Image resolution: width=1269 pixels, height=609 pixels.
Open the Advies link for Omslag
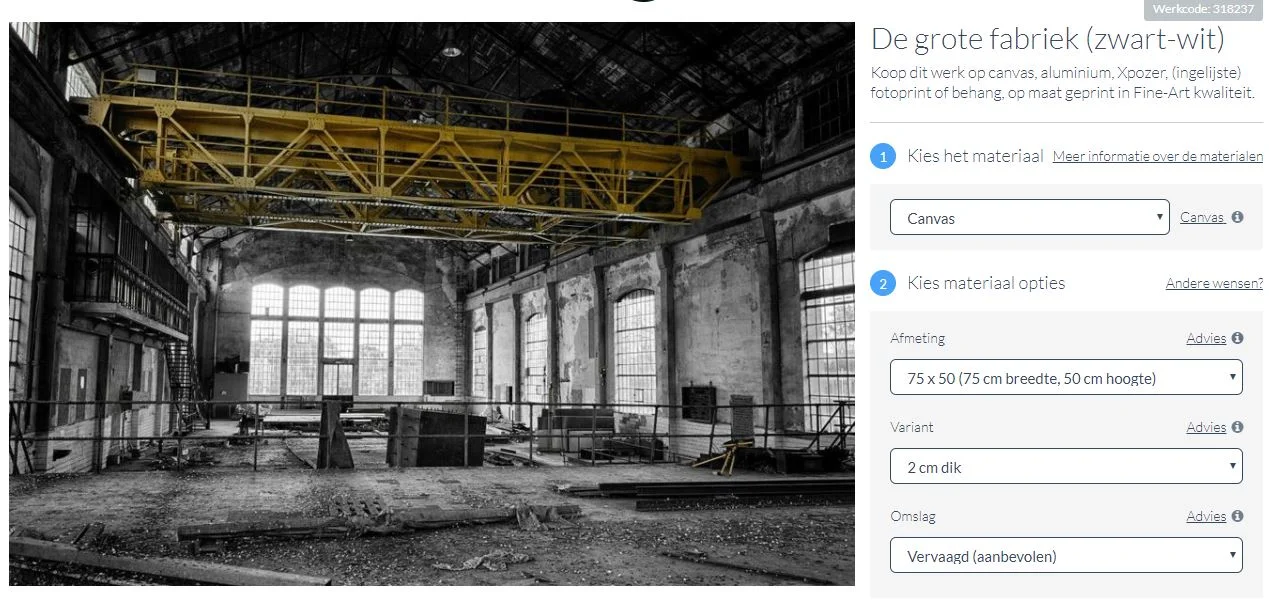[x=1206, y=516]
